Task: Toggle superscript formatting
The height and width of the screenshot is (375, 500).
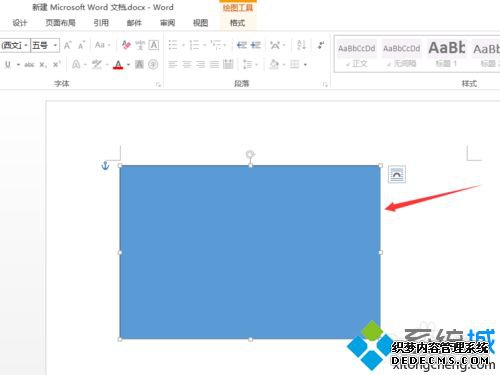Action: click(57, 64)
